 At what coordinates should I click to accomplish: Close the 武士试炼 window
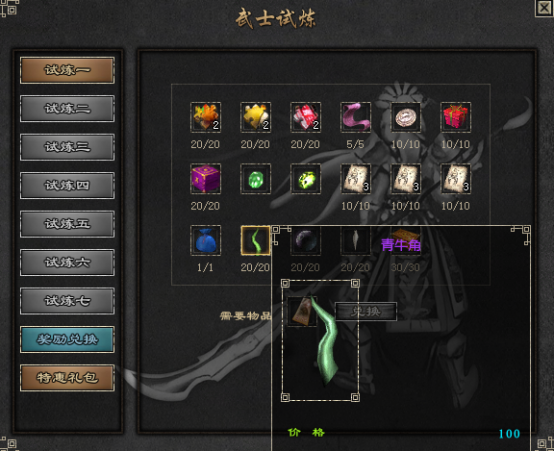tap(544, 8)
